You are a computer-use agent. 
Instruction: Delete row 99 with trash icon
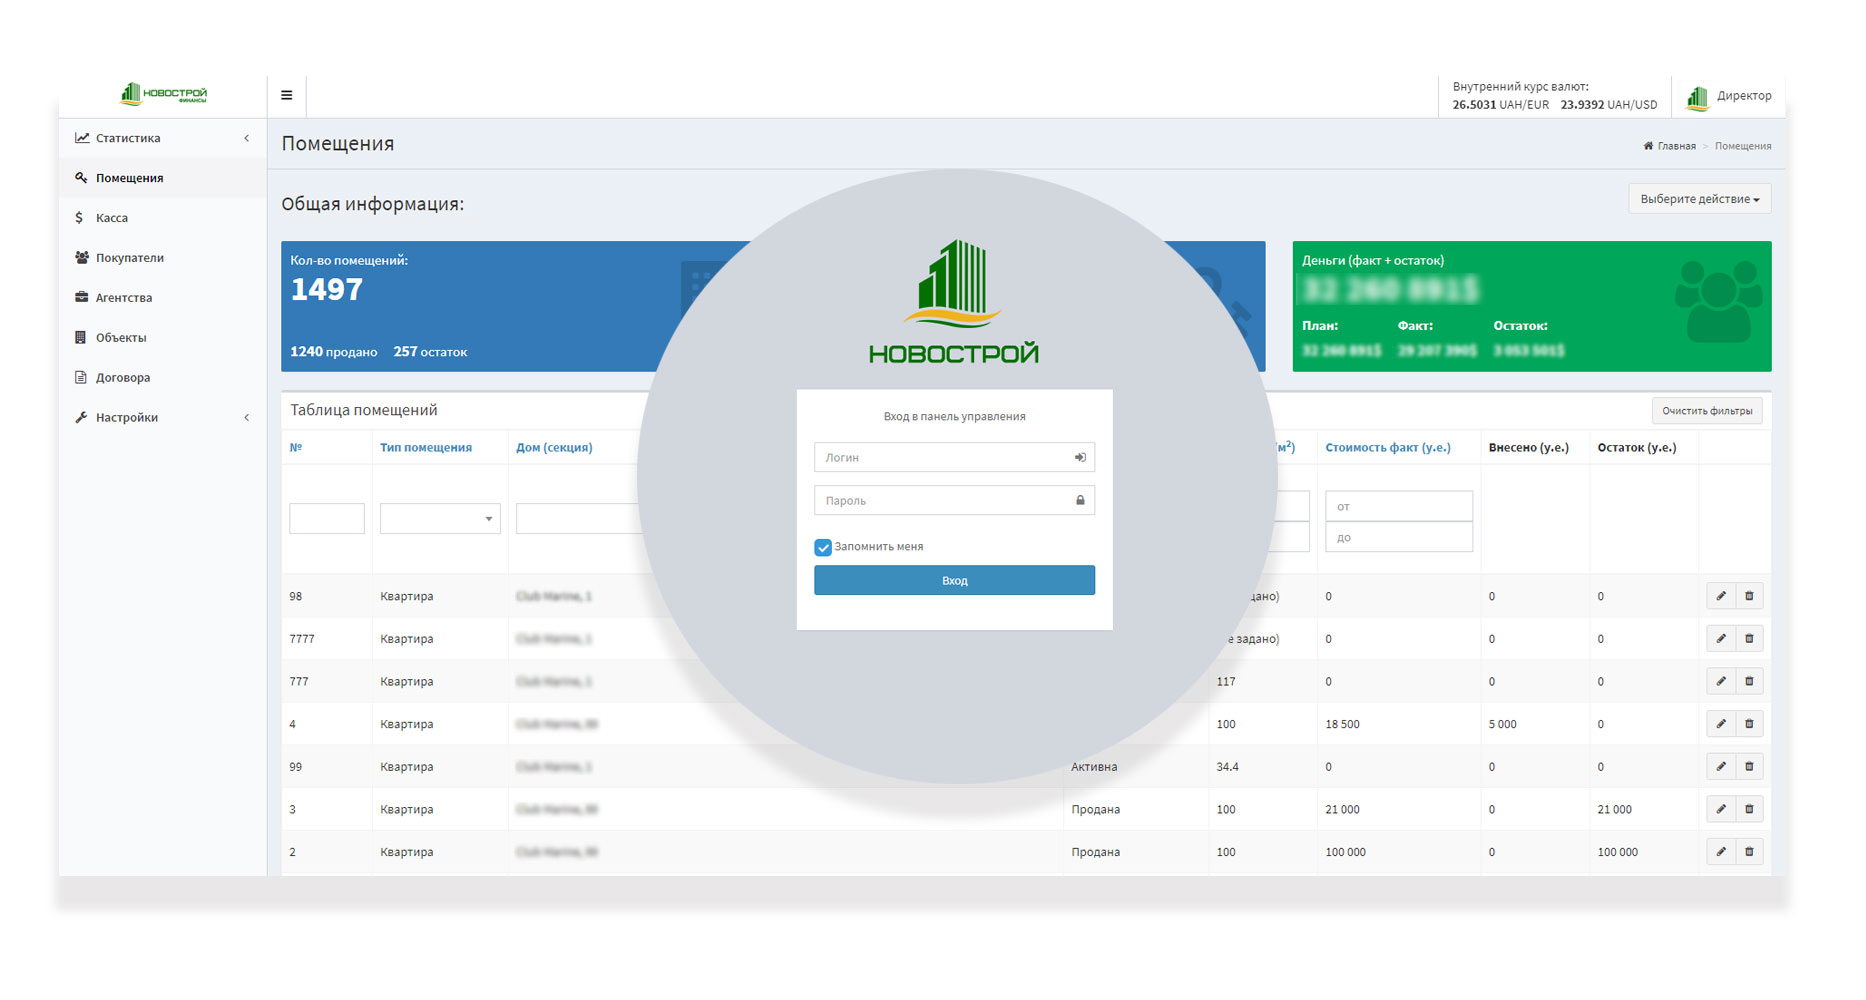[x=1749, y=767]
